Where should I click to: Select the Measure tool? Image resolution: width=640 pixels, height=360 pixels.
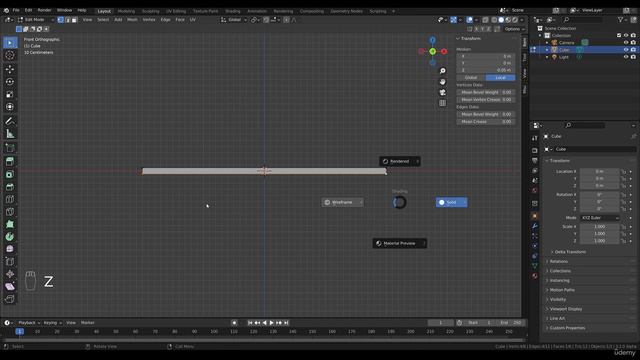[10, 134]
